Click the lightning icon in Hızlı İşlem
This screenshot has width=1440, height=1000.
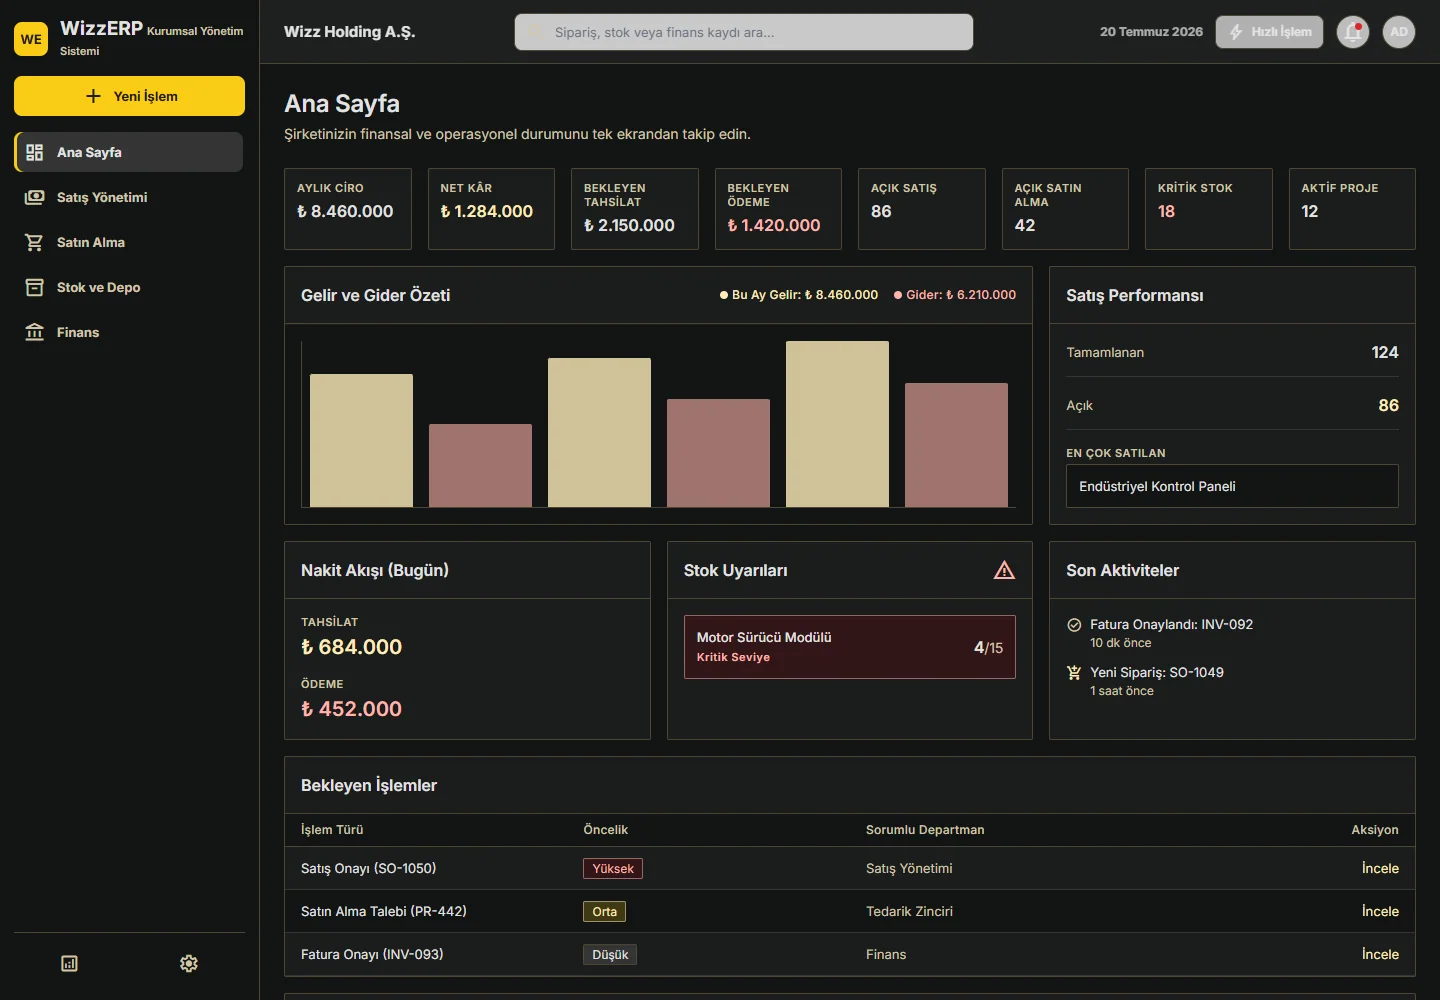pyautogui.click(x=1236, y=32)
